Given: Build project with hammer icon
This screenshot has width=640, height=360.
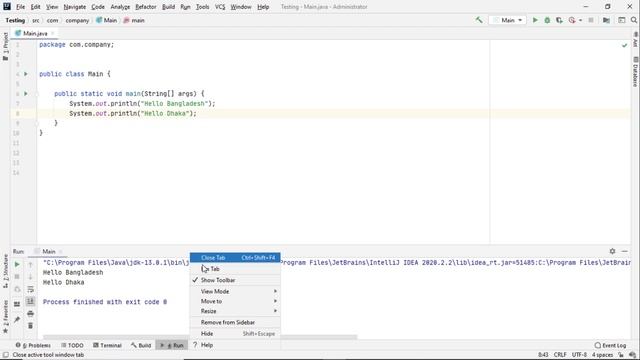Looking at the screenshot, I should [478, 20].
